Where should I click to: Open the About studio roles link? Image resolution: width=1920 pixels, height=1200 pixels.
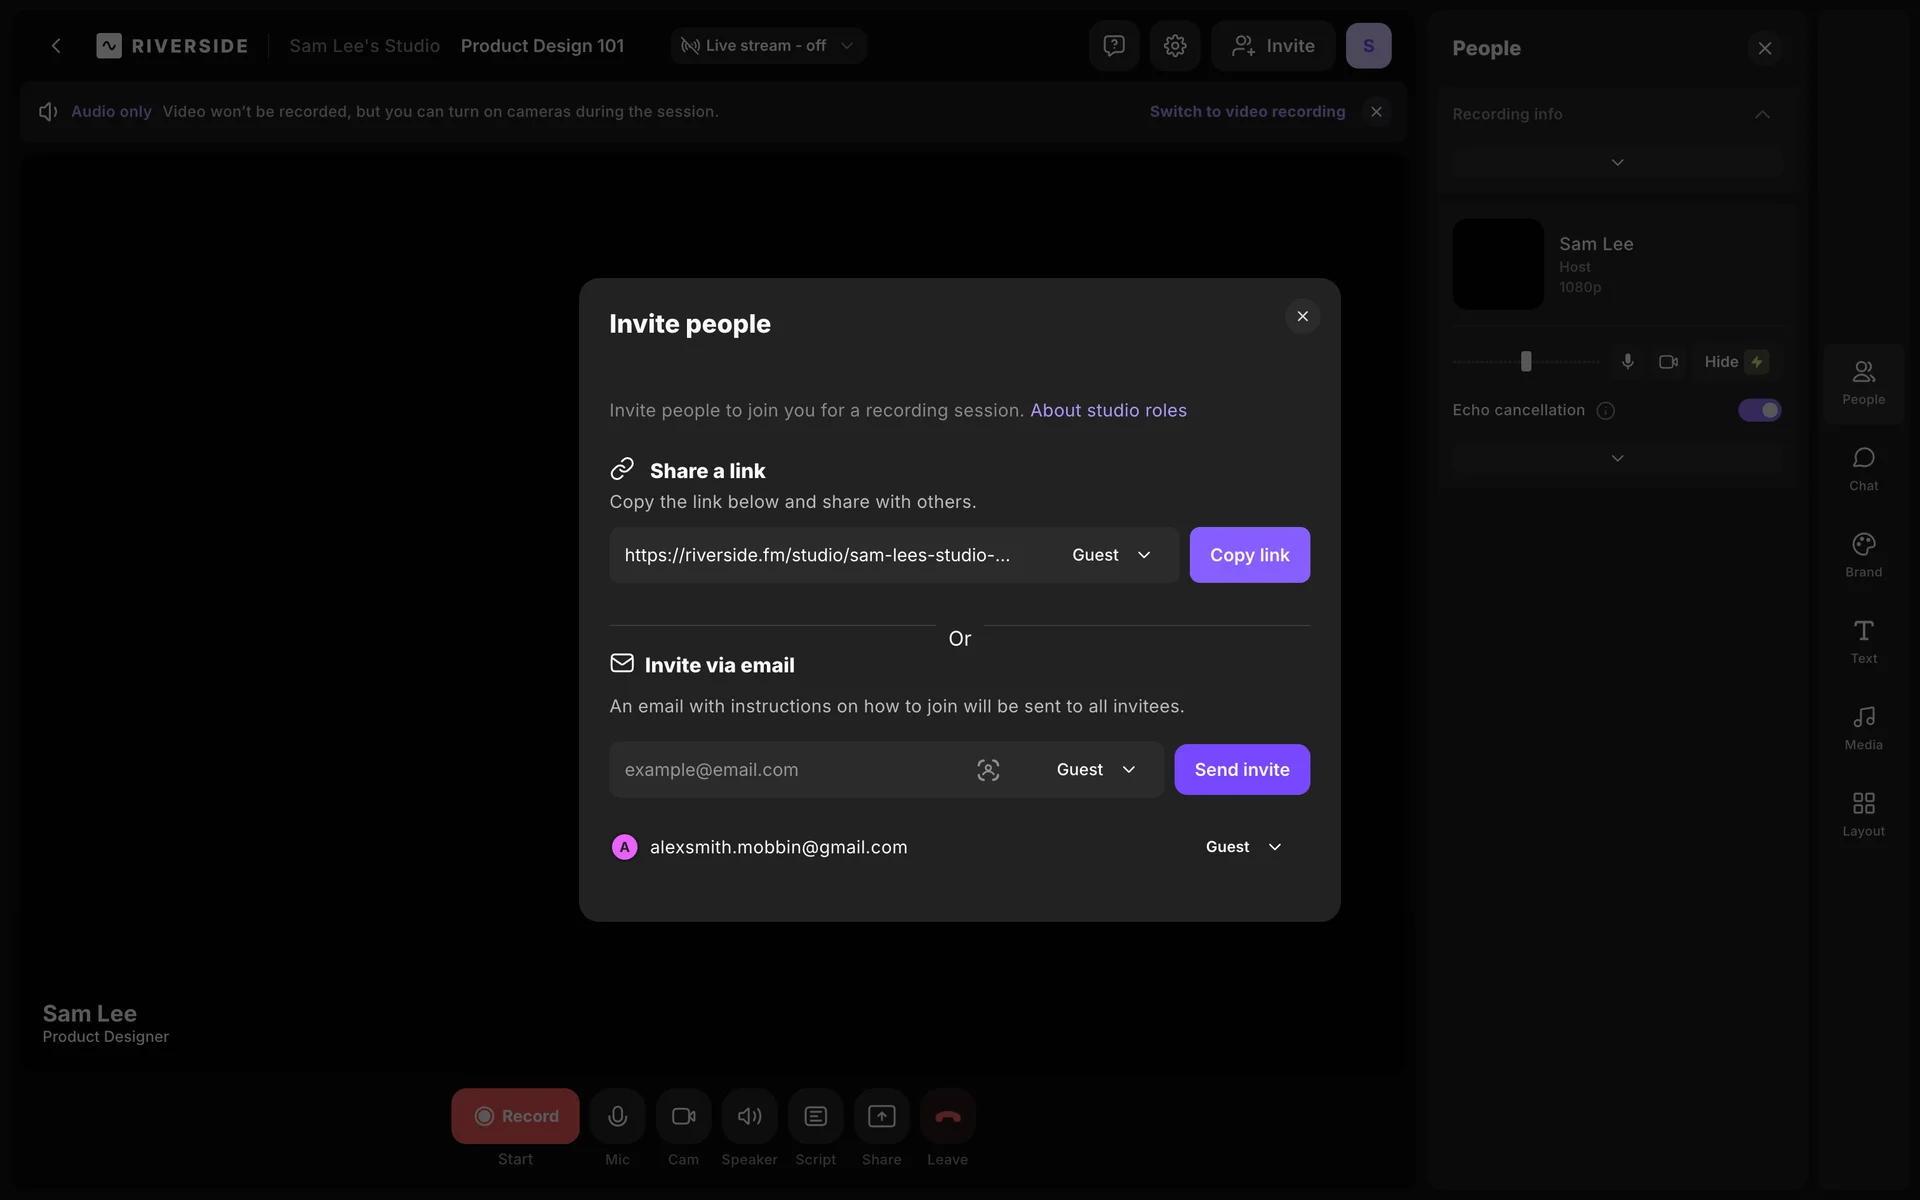click(x=1108, y=410)
